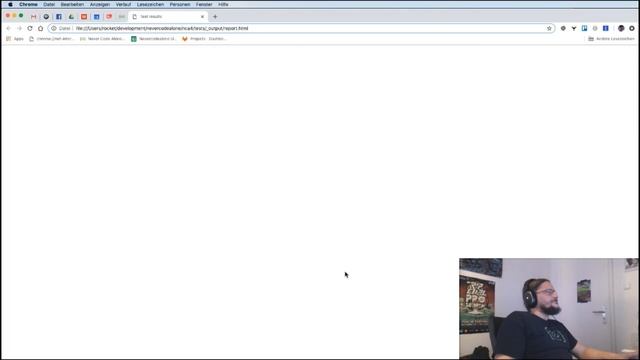Open the Apple menu
The height and width of the screenshot is (360, 640).
click(x=10, y=4)
